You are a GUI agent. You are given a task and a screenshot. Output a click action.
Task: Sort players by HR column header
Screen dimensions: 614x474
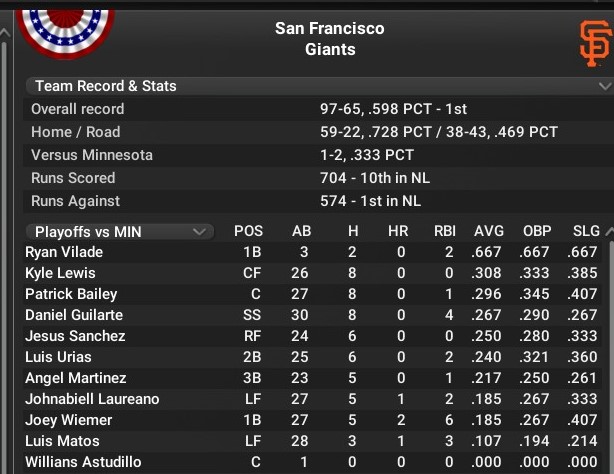[x=397, y=232]
